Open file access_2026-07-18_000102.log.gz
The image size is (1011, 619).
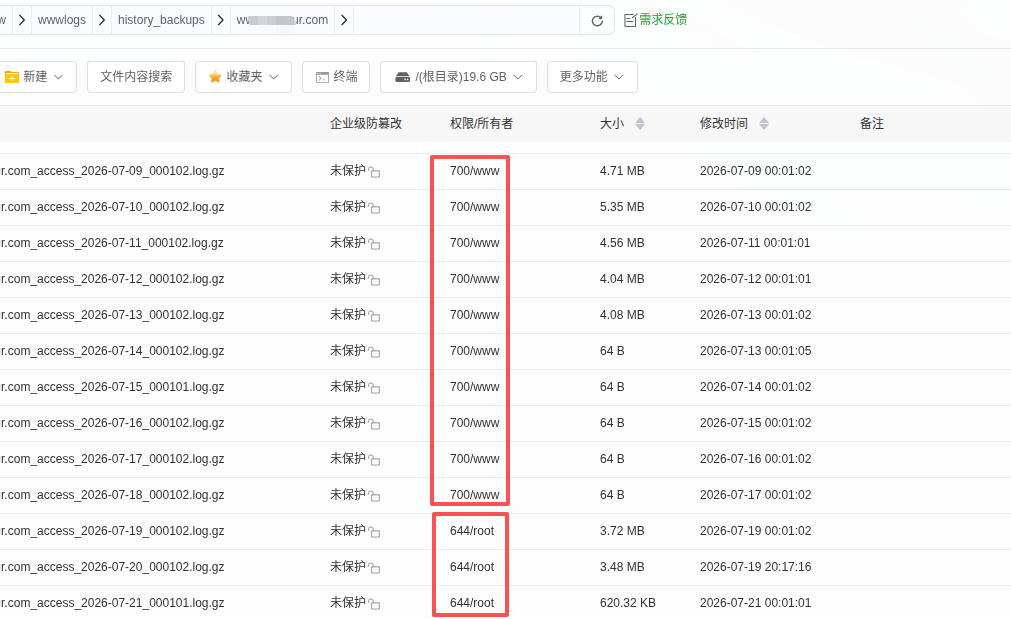pos(112,495)
